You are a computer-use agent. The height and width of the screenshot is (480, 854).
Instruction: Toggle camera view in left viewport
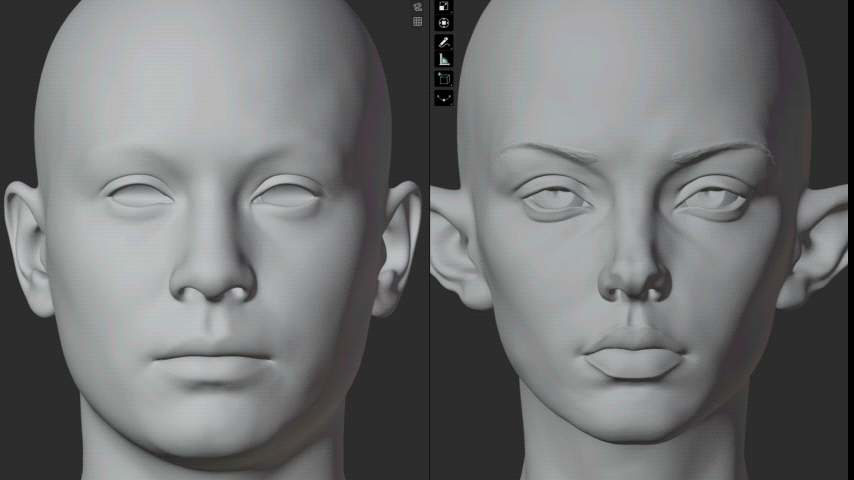pos(417,7)
